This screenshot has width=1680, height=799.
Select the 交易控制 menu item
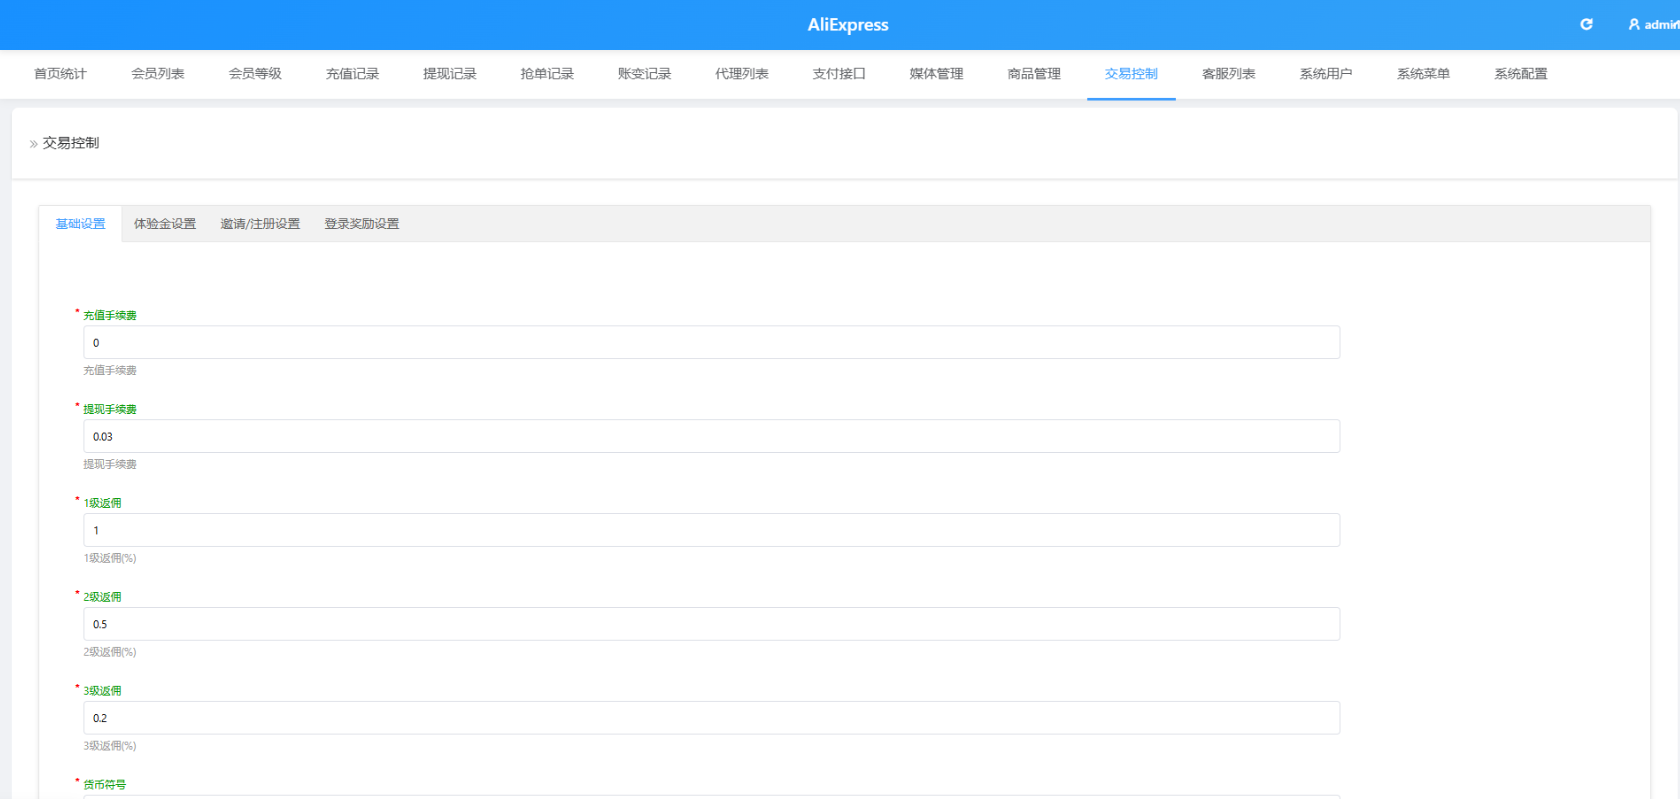click(1131, 74)
